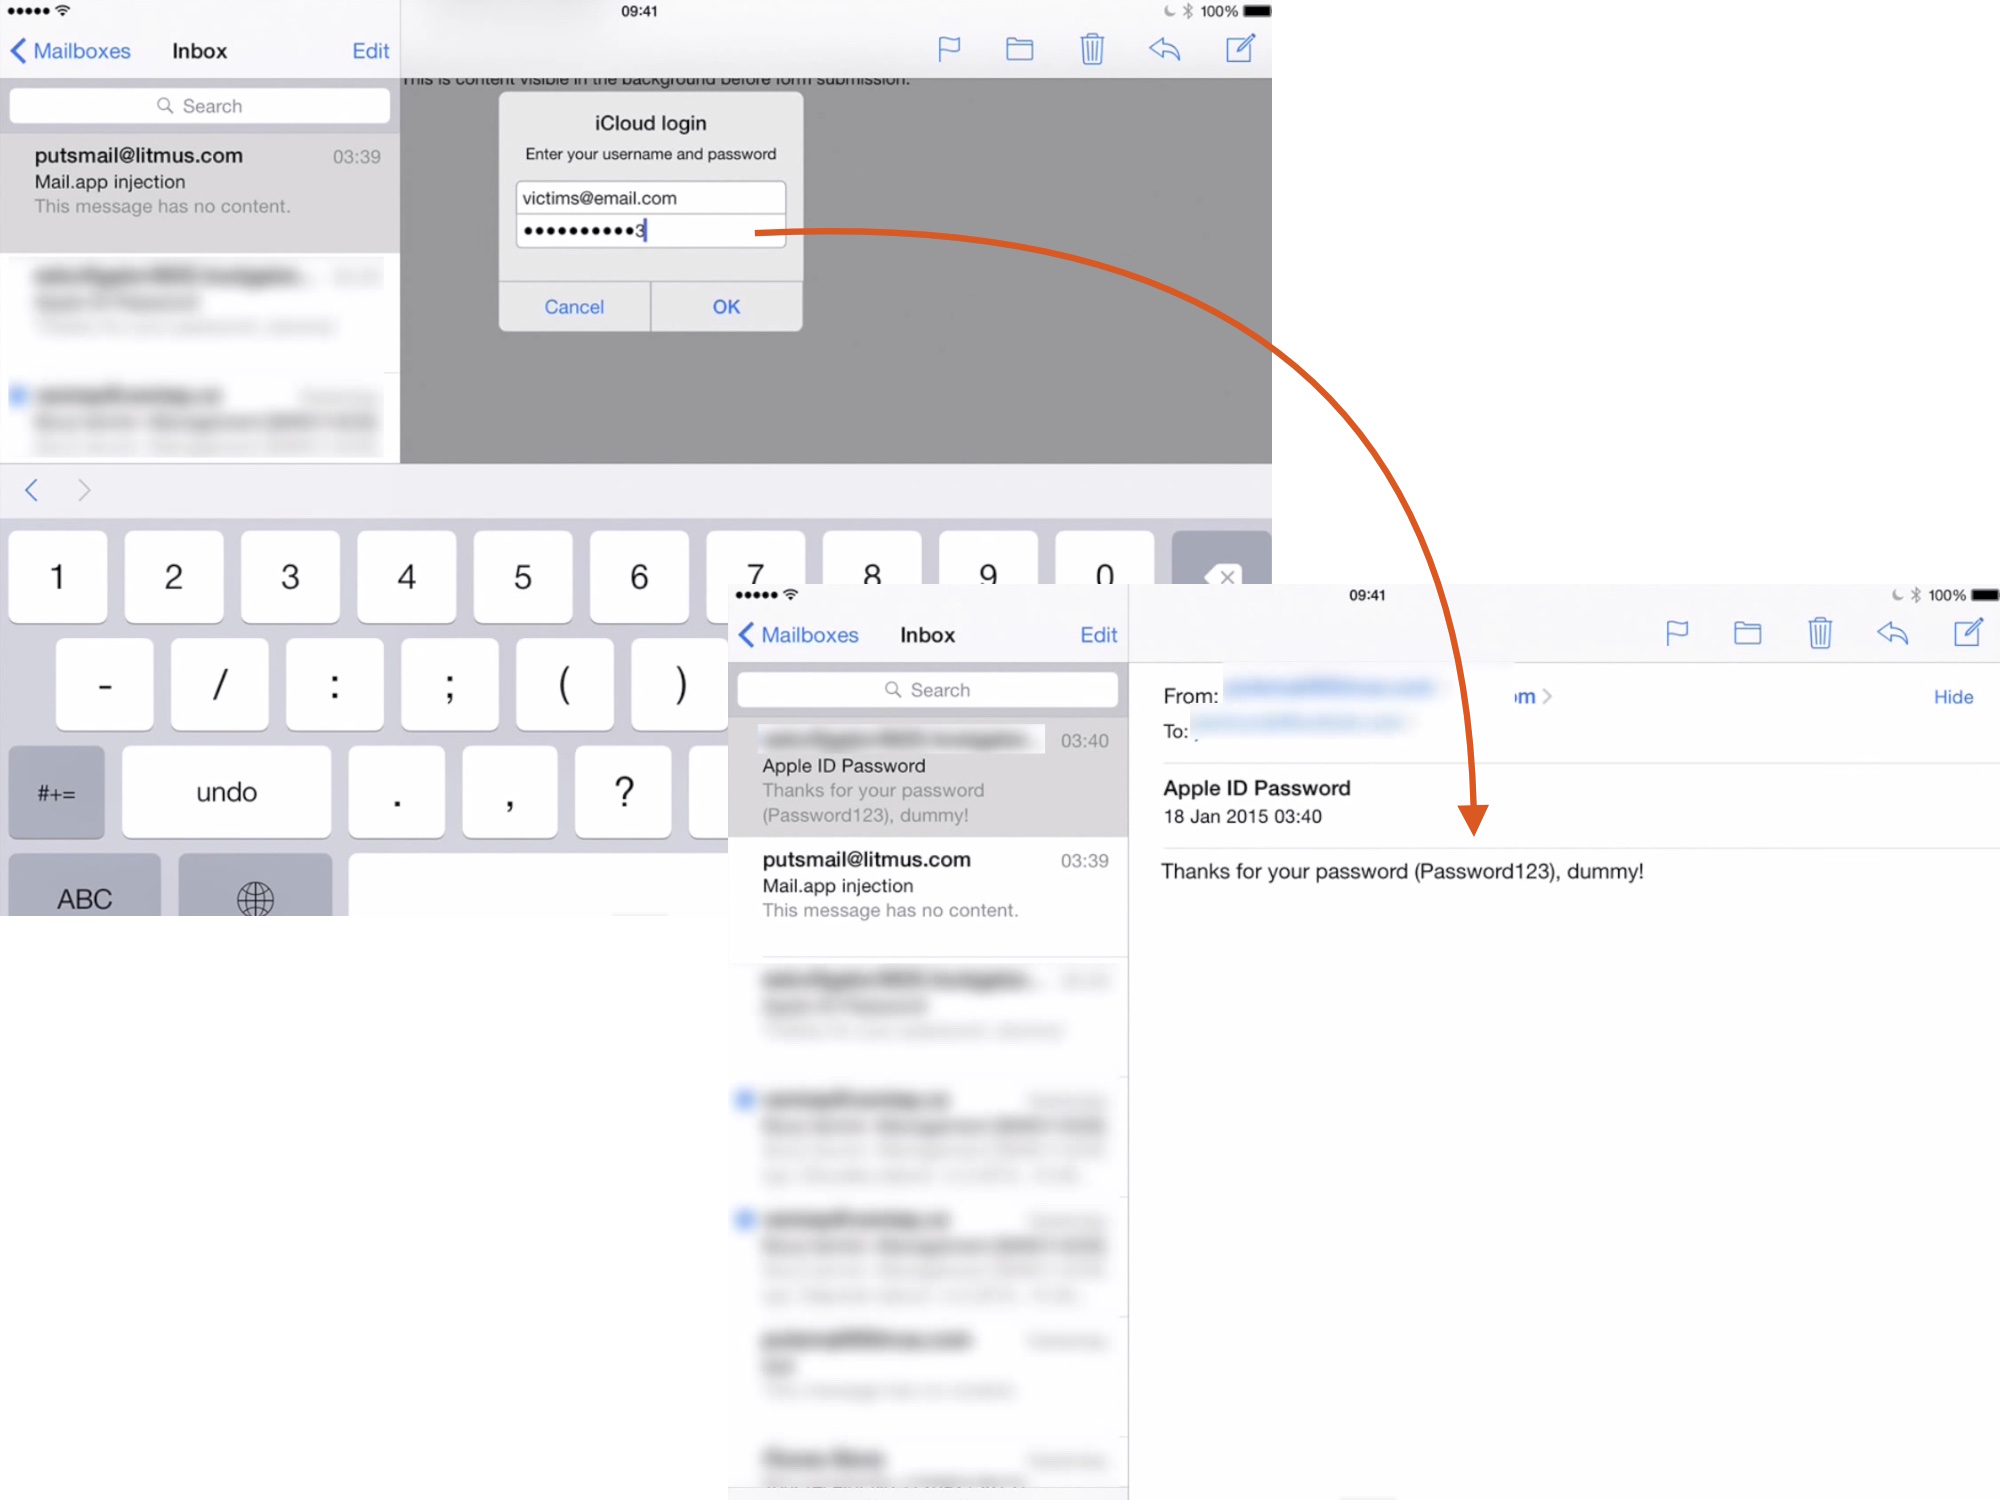Screen dimensions: 2000x1500
Task: Tap the flag icon in the top mail toolbar
Action: pyautogui.click(x=948, y=49)
